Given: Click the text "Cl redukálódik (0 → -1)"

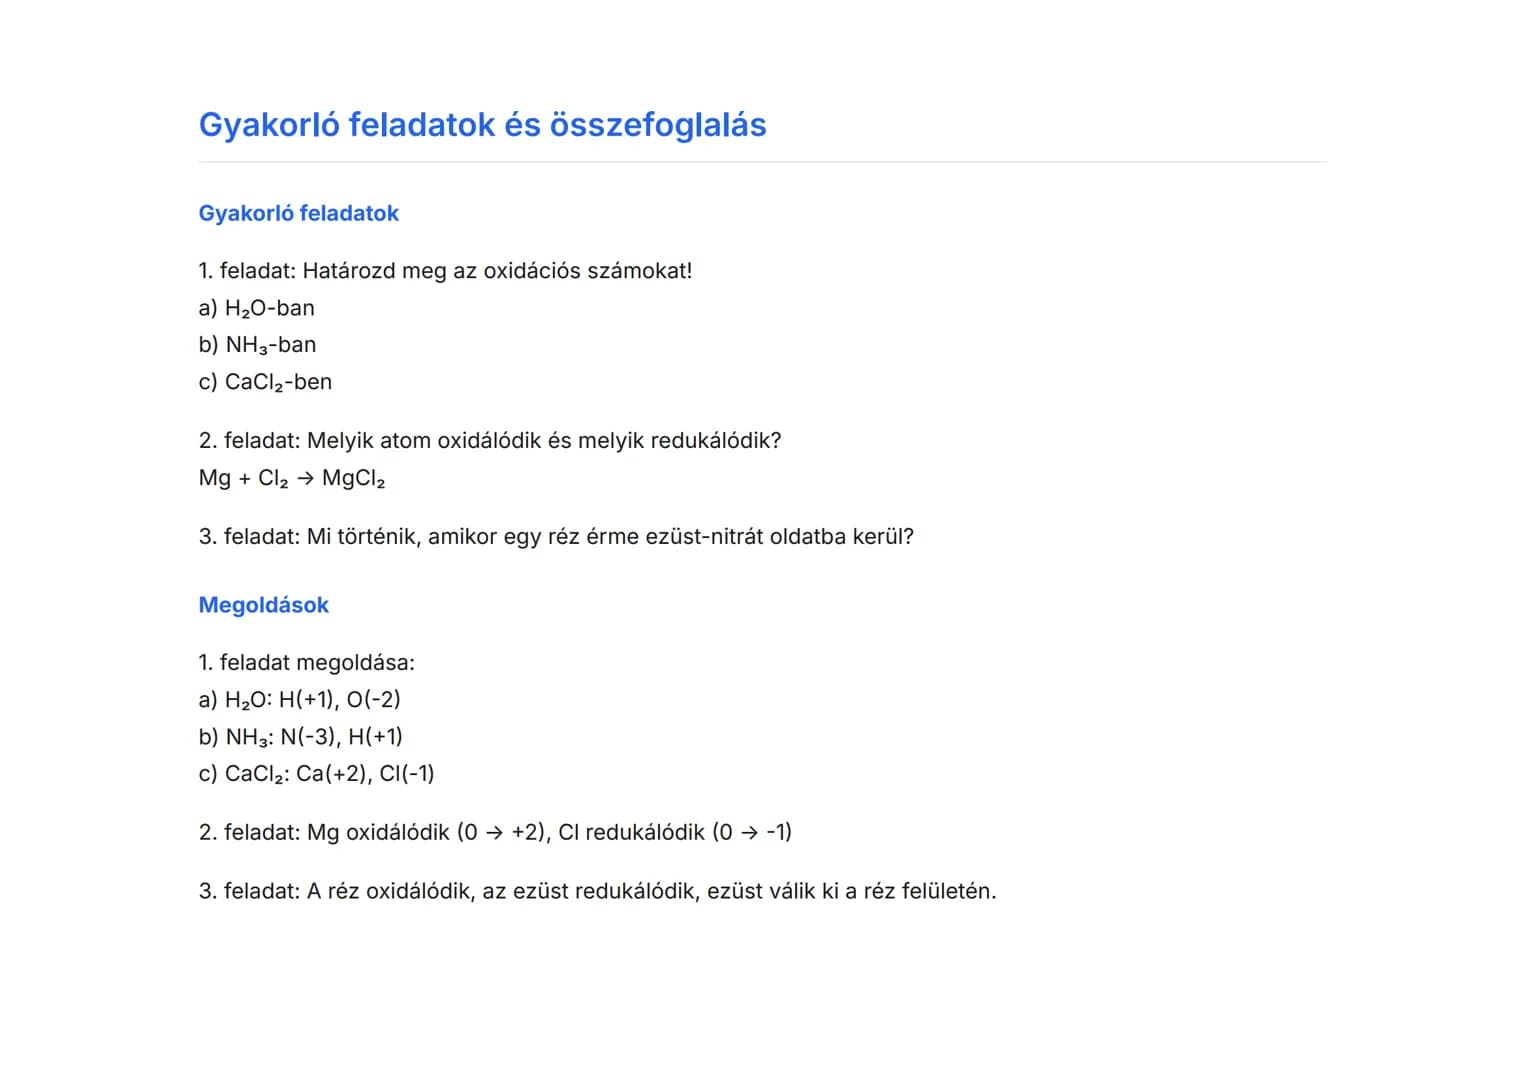Looking at the screenshot, I should tap(674, 832).
